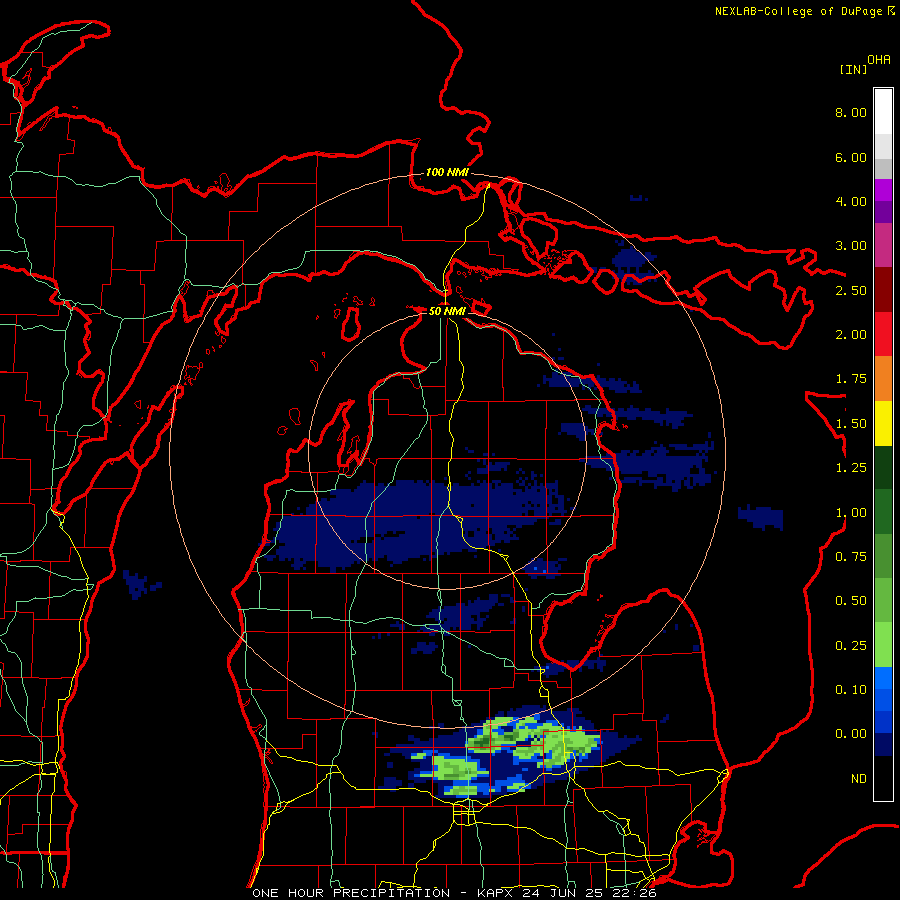Screen dimensions: 900x900
Task: Click the 8.00 legend value
Action: coord(851,112)
